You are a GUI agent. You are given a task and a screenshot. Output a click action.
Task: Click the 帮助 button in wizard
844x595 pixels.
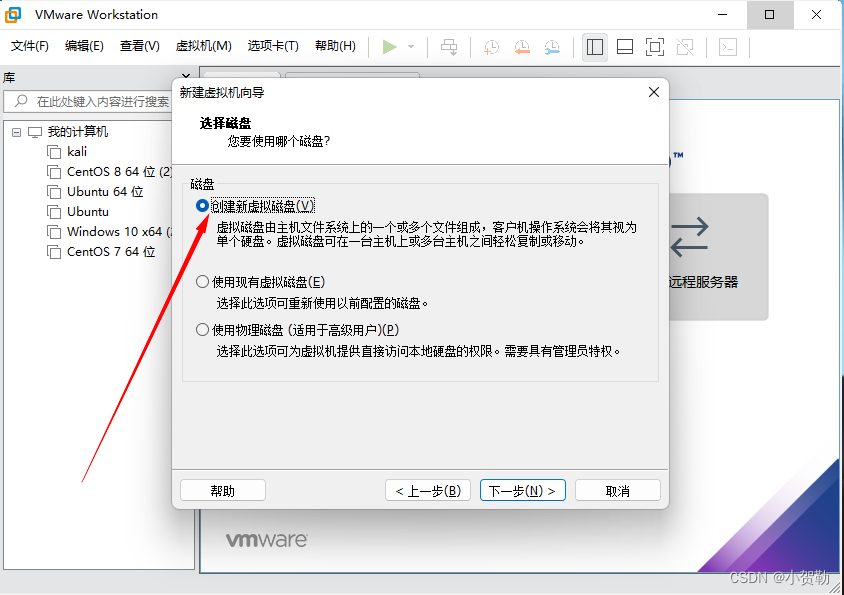point(223,491)
